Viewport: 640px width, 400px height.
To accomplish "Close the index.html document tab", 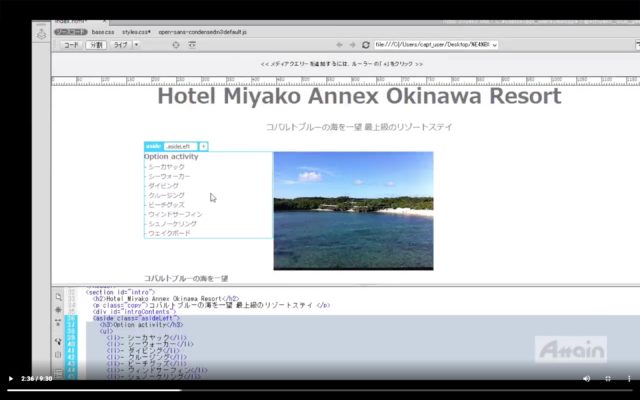I will tap(104, 22).
